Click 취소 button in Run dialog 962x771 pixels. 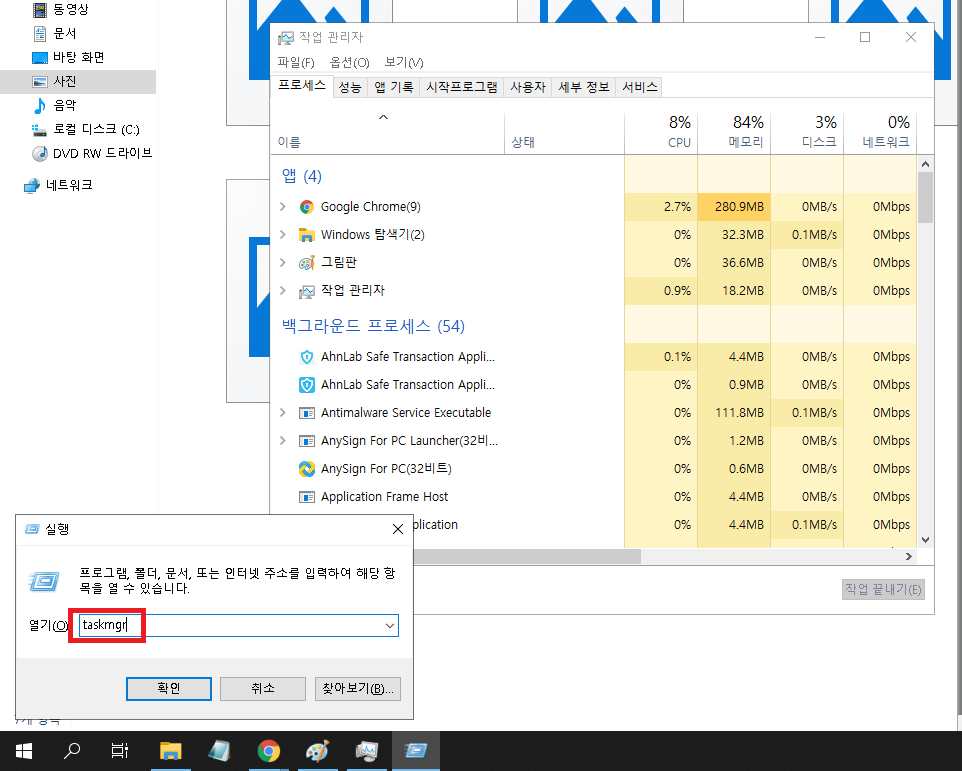tap(263, 689)
